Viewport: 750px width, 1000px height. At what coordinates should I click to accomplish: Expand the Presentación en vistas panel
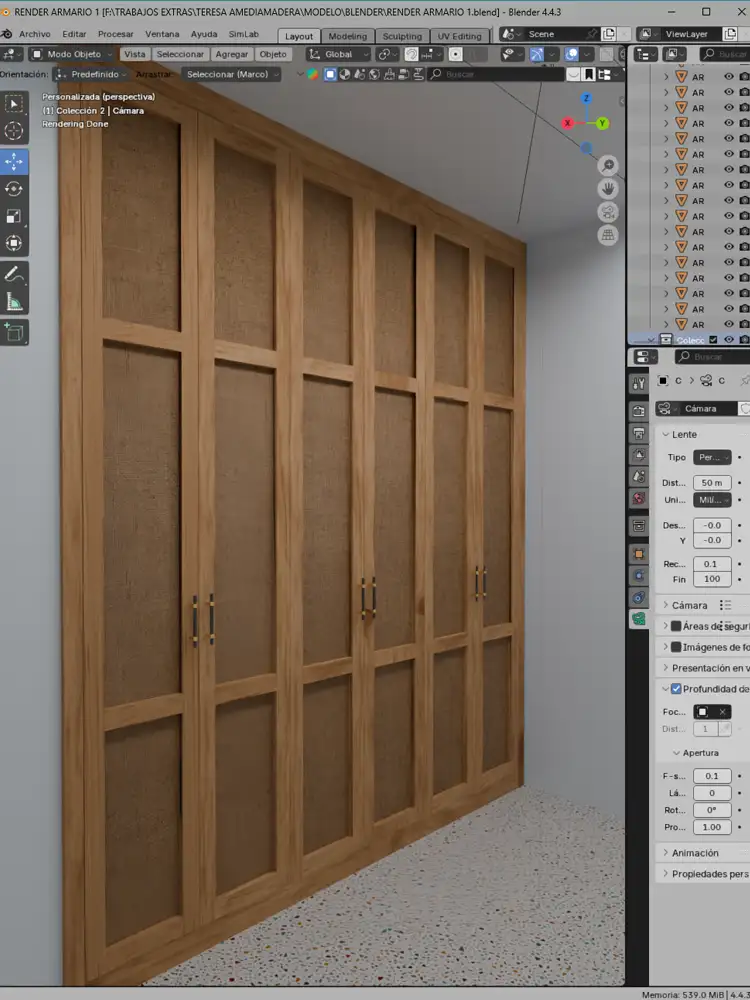click(x=705, y=668)
